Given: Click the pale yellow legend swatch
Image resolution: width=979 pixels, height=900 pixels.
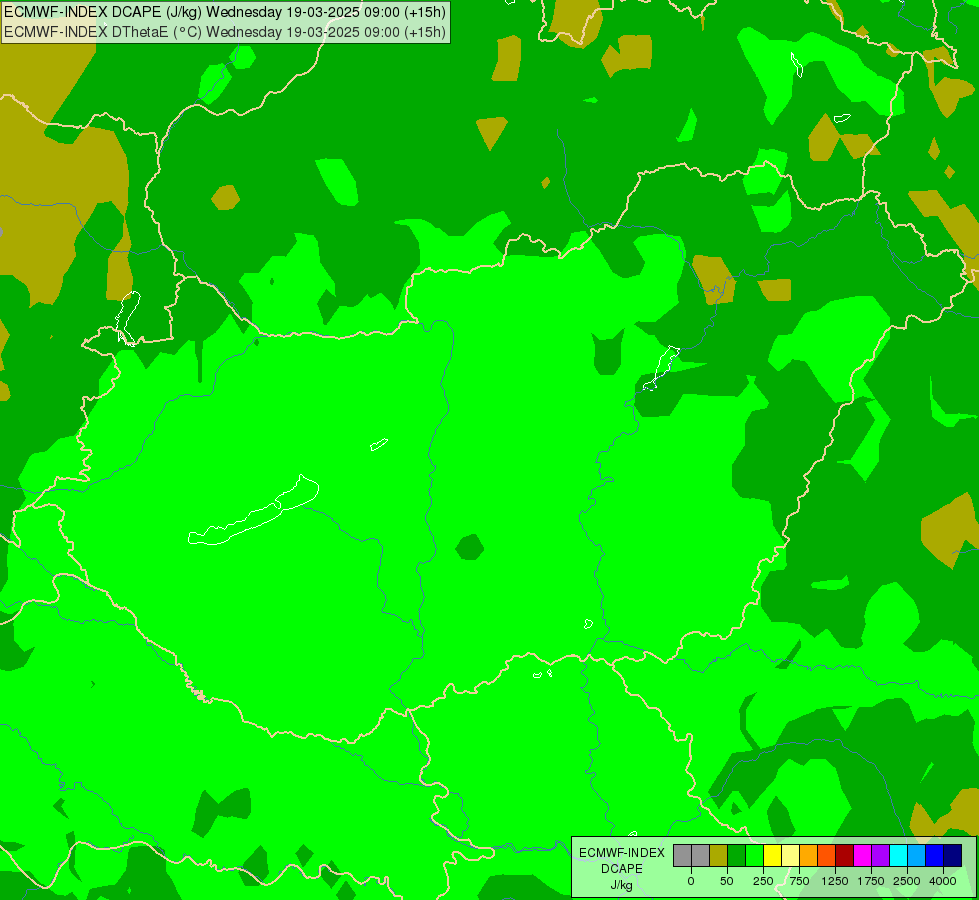Looking at the screenshot, I should pos(790,856).
